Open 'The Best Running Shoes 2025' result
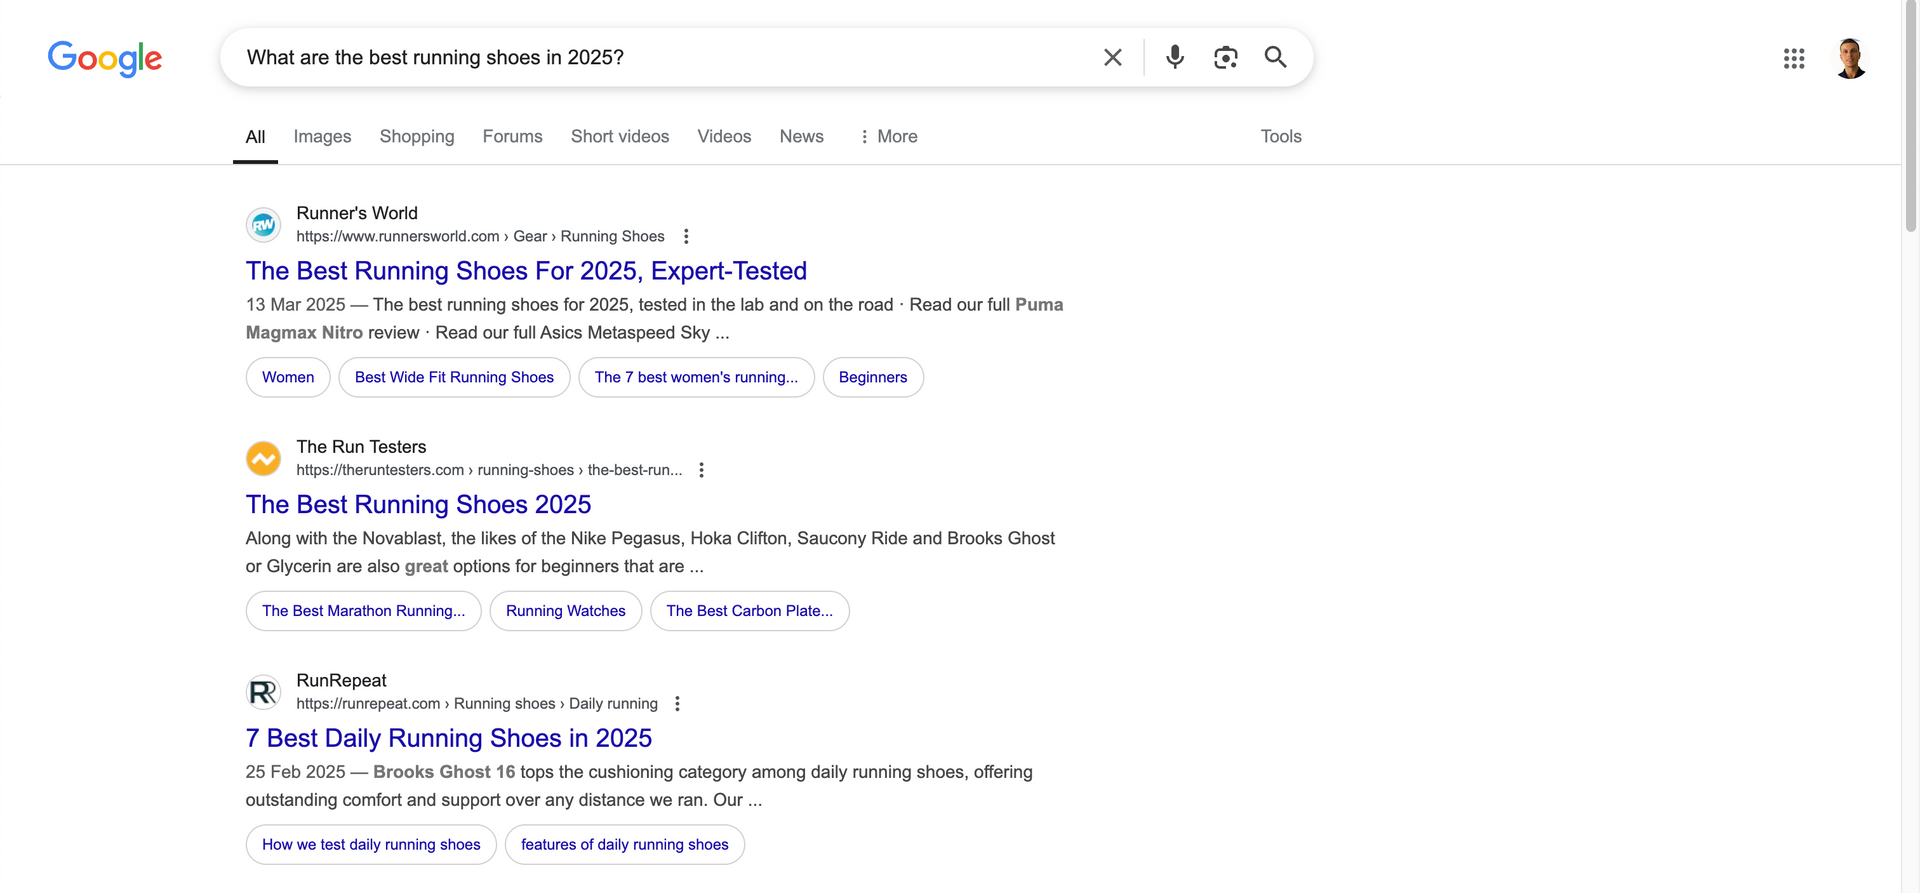This screenshot has height=893, width=1920. (x=419, y=505)
